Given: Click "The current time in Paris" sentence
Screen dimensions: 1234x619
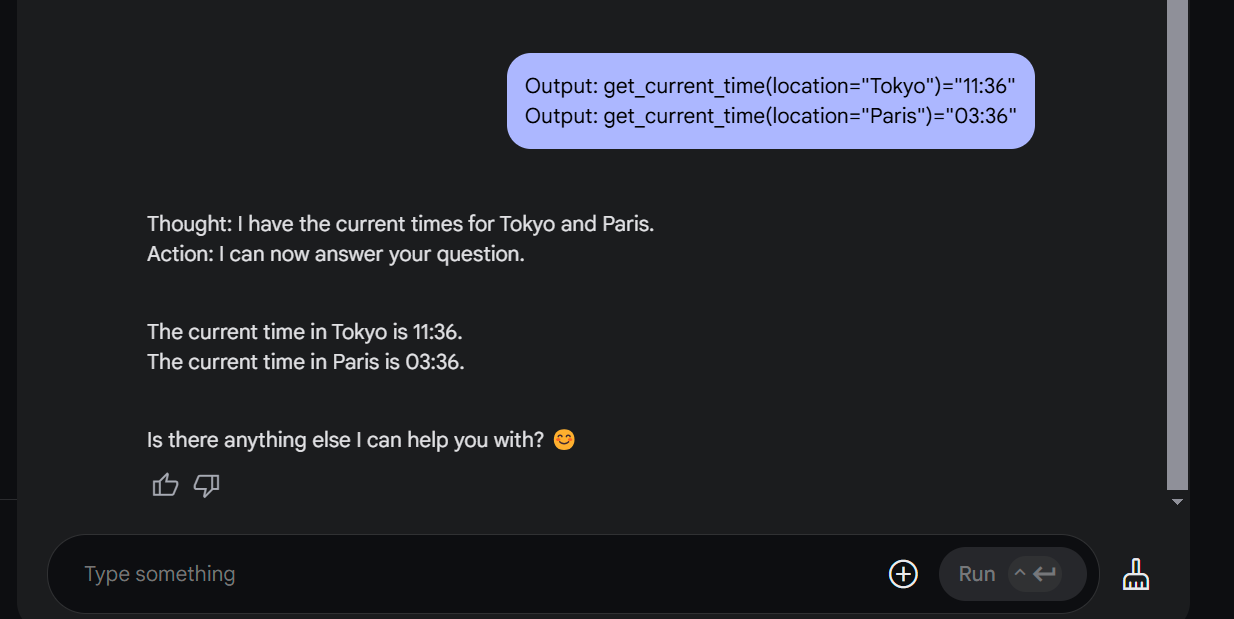Looking at the screenshot, I should click(x=305, y=361).
